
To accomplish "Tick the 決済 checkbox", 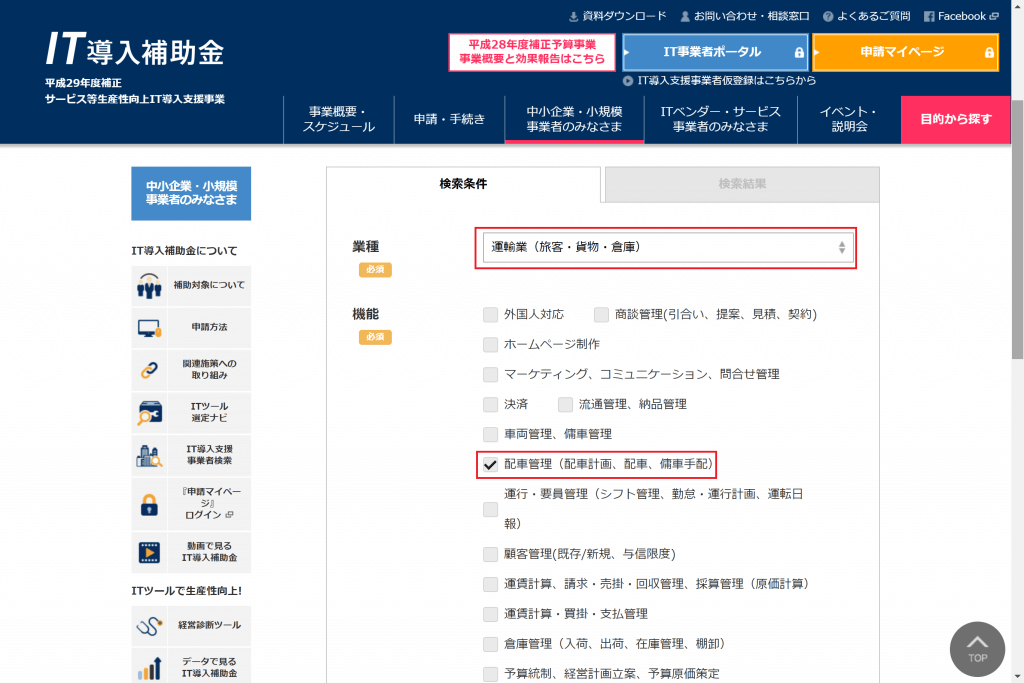I will [490, 404].
